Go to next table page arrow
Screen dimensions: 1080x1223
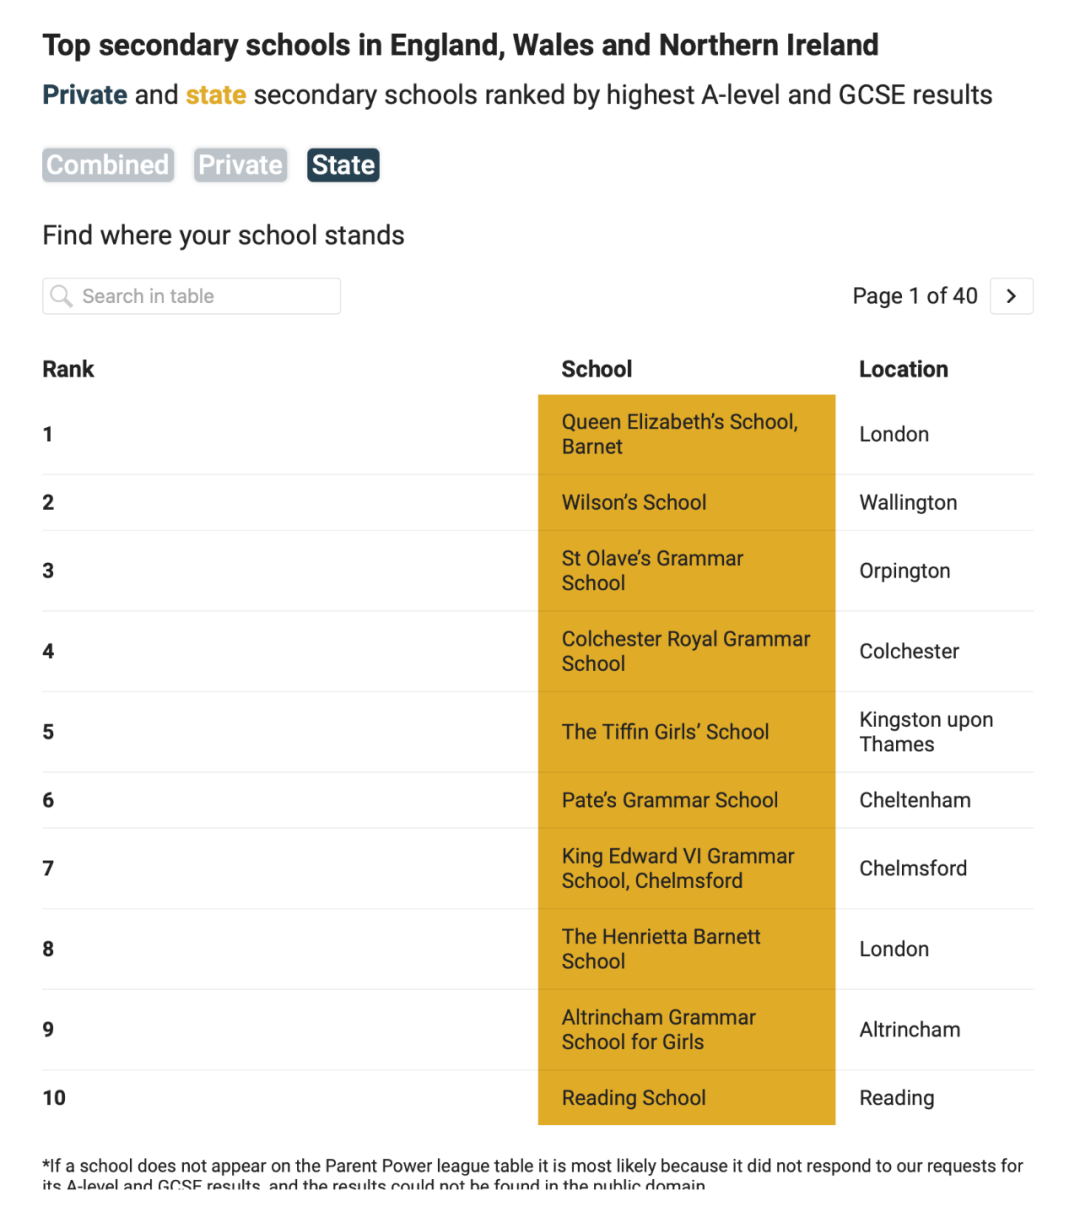(1011, 296)
